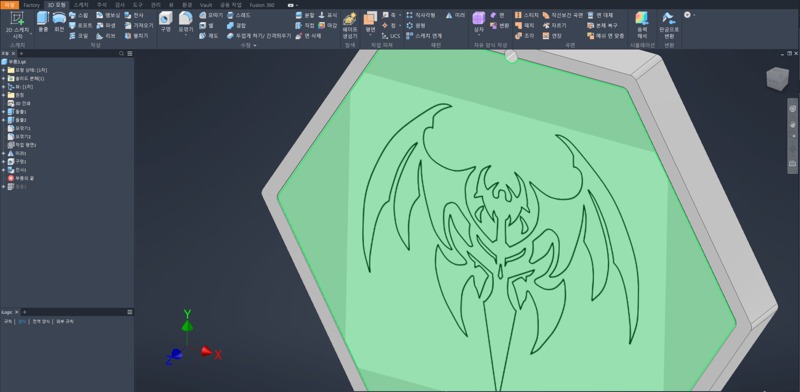Expand the 돌출1 feature node
Screen dimensions: 800x392
coord(4,111)
